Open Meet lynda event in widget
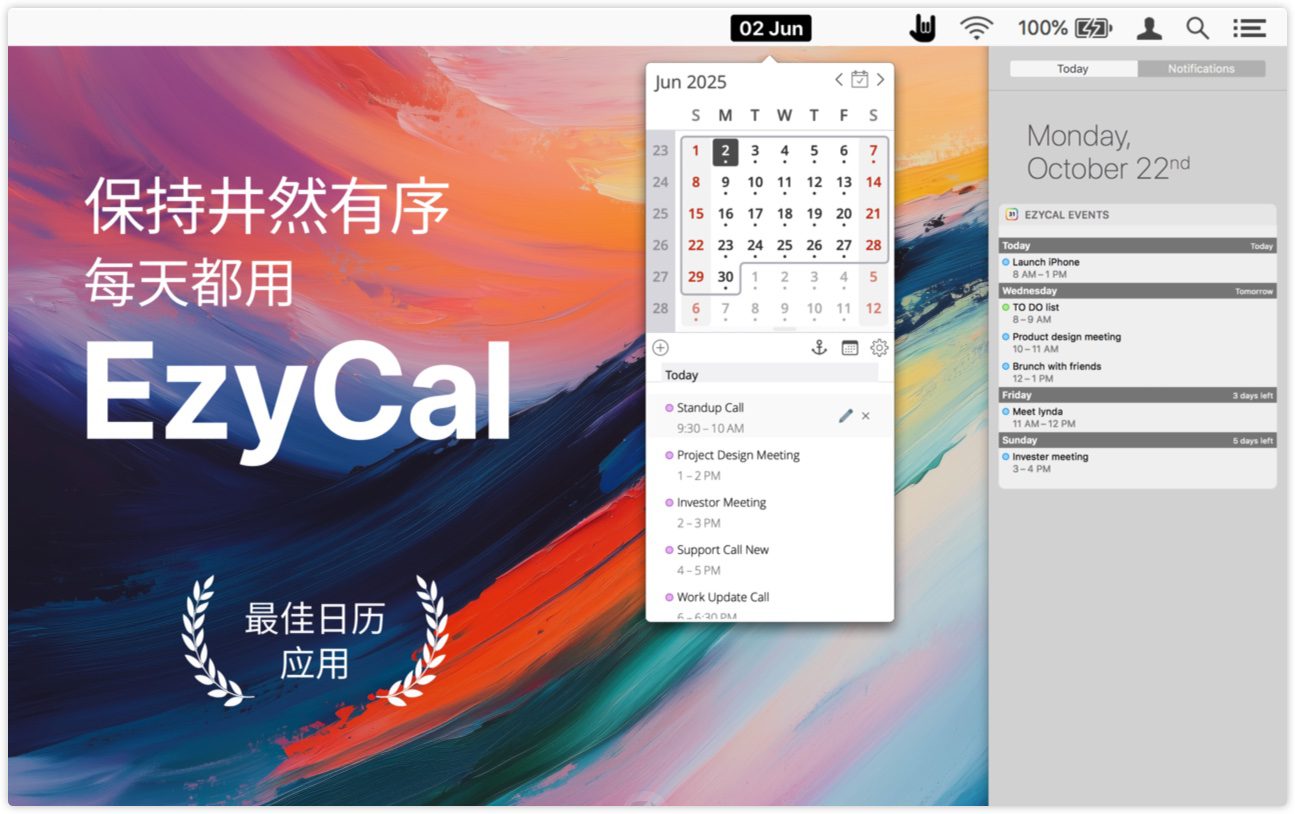The width and height of the screenshot is (1295, 814). pyautogui.click(x=1138, y=417)
